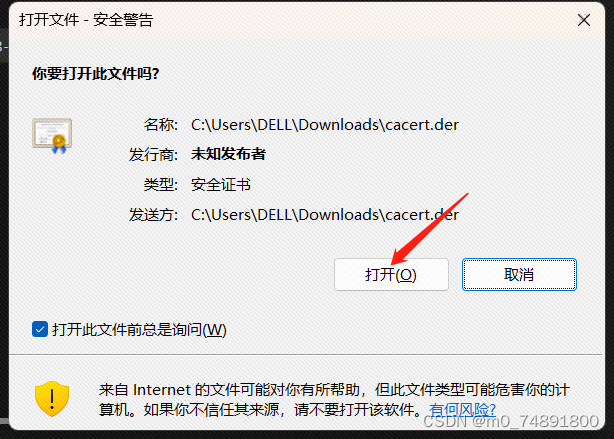Click the 发行商: field label
Image resolution: width=614 pixels, height=439 pixels.
[153, 154]
